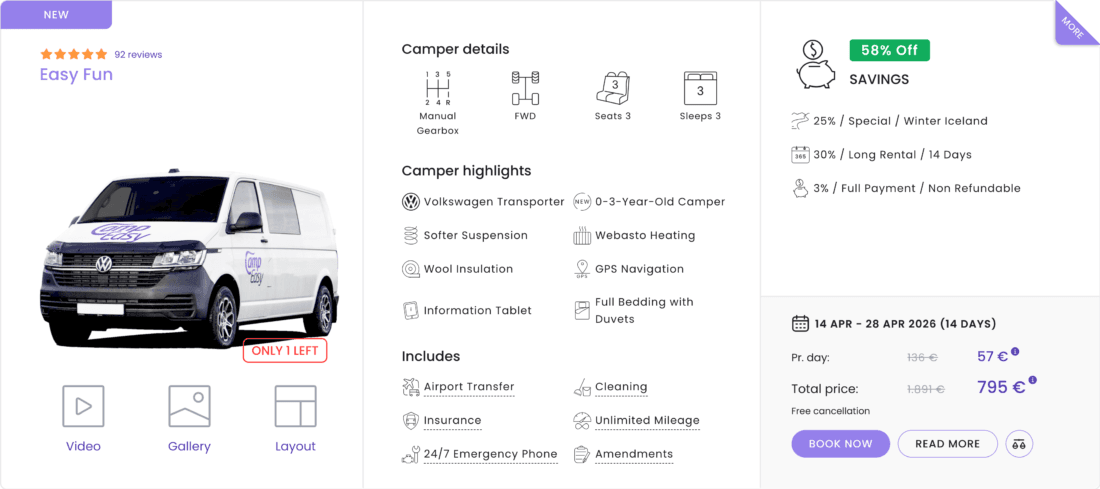Click BOOK NOW button
The image size is (1100, 489).
pos(840,444)
